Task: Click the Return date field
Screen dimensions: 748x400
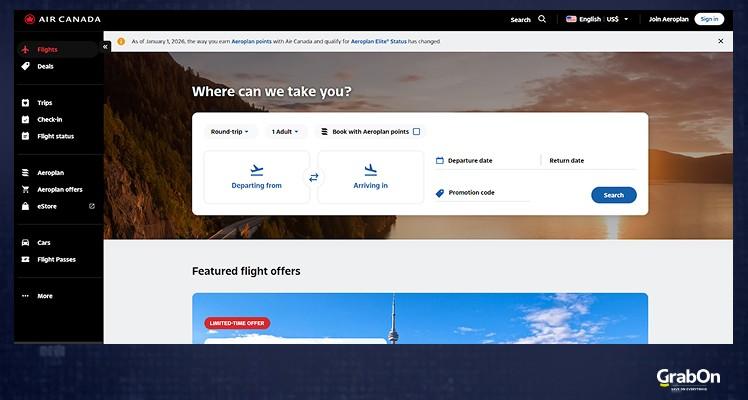Action: point(592,161)
